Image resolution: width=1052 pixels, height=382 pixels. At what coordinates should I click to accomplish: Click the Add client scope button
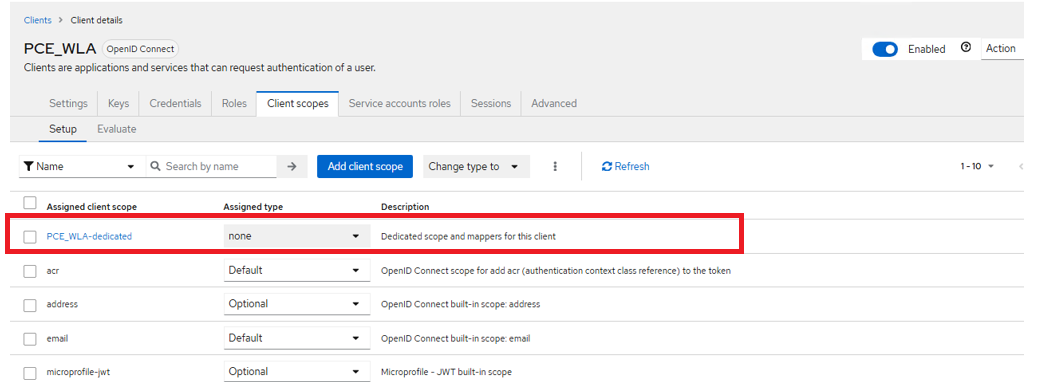tap(365, 166)
